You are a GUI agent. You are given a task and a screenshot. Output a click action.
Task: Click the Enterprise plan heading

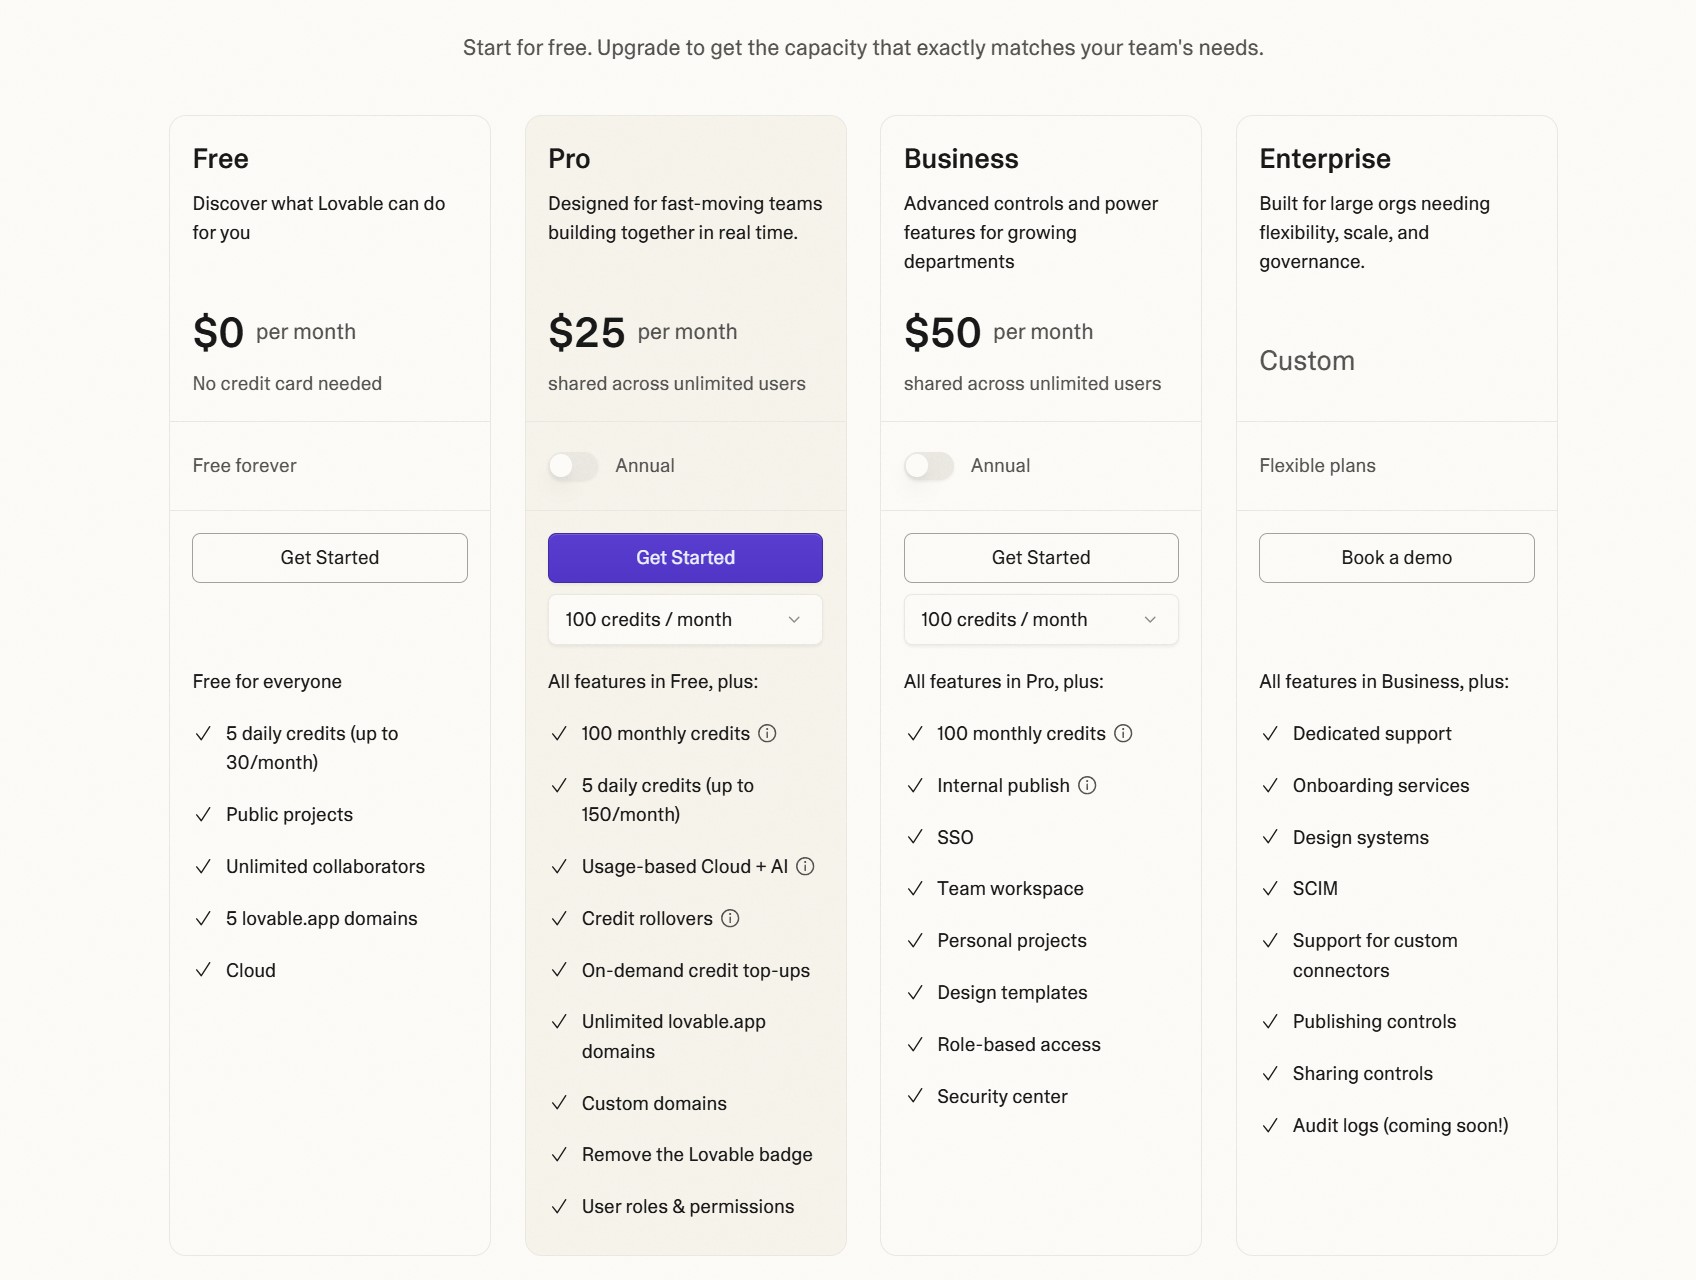pos(1325,159)
